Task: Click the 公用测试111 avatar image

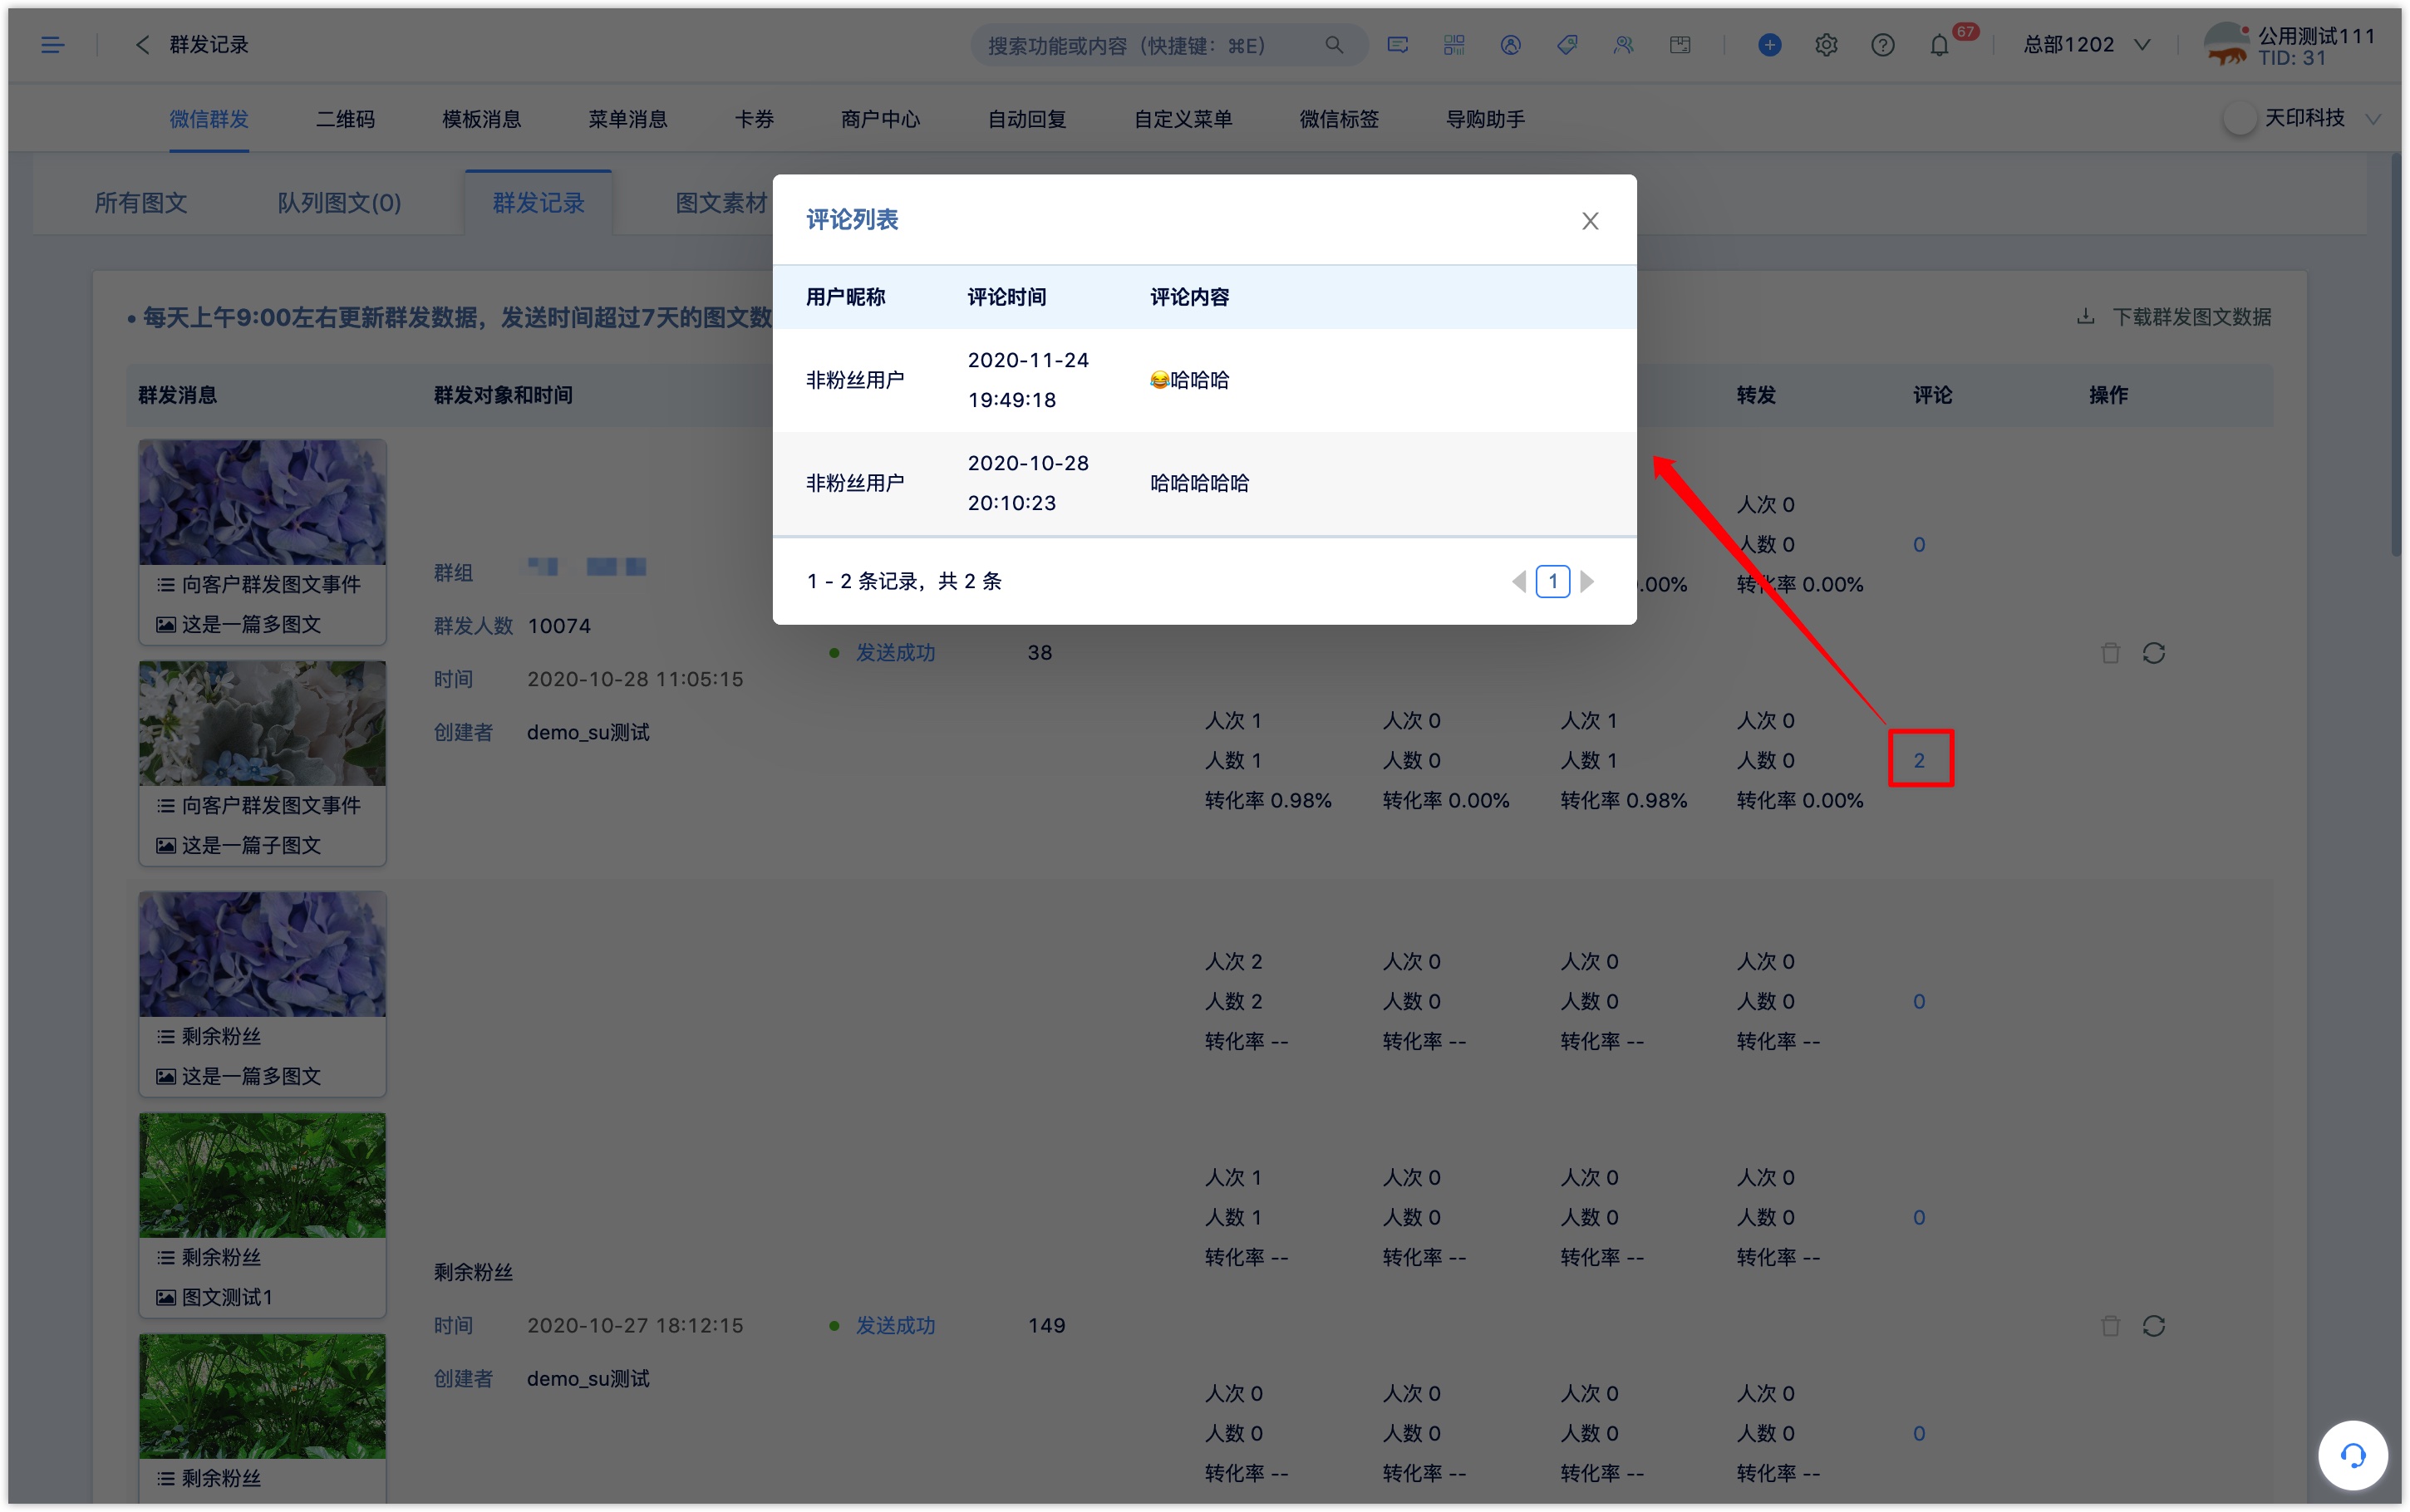Action: [2228, 45]
